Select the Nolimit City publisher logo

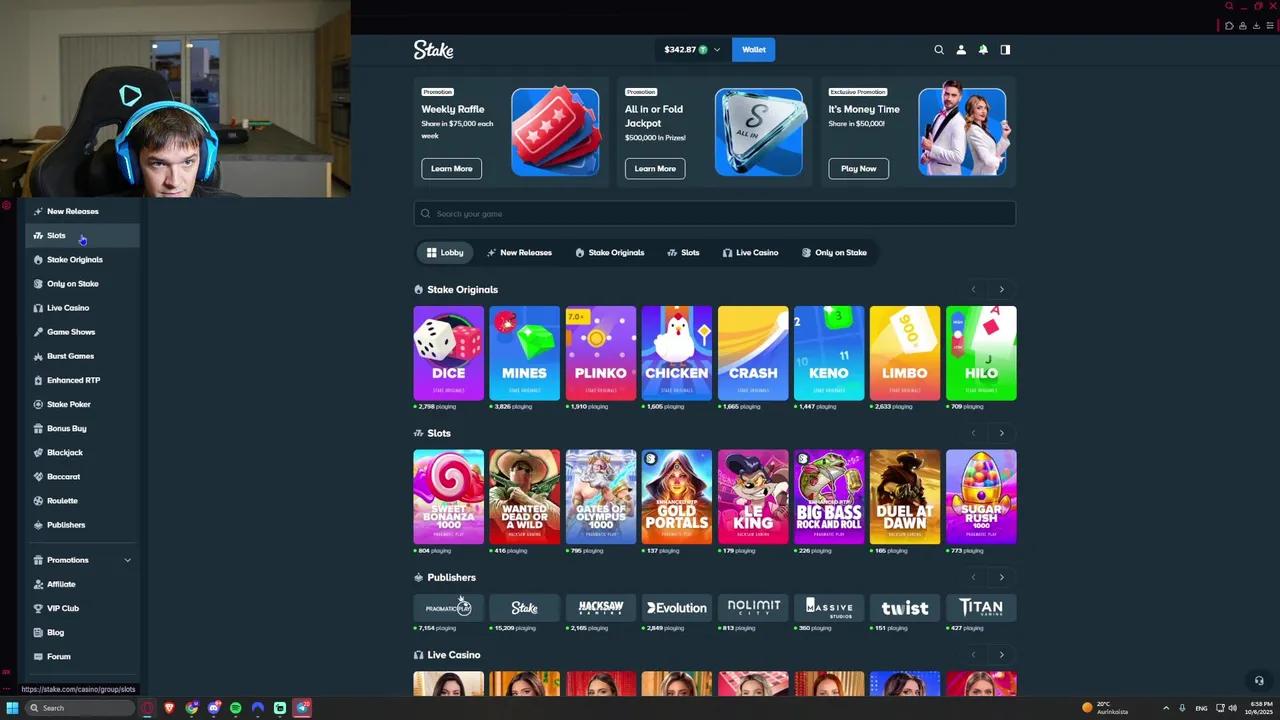click(753, 608)
